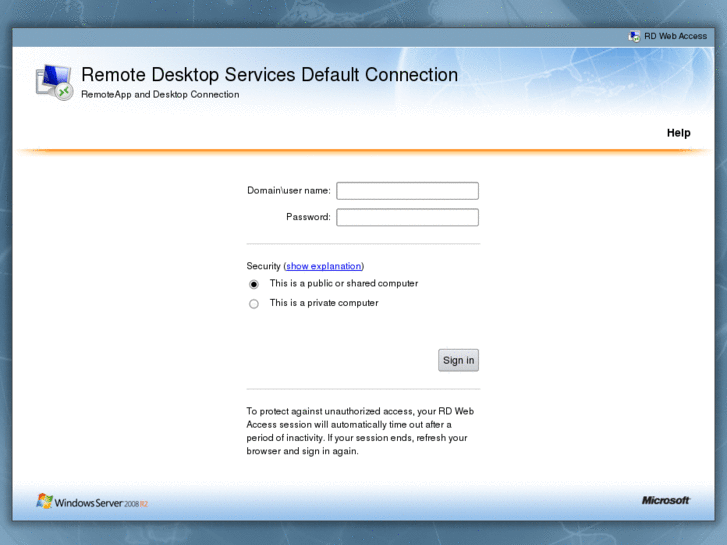The image size is (727, 545).
Task: Click the "Password:" label
Action: [x=308, y=217]
